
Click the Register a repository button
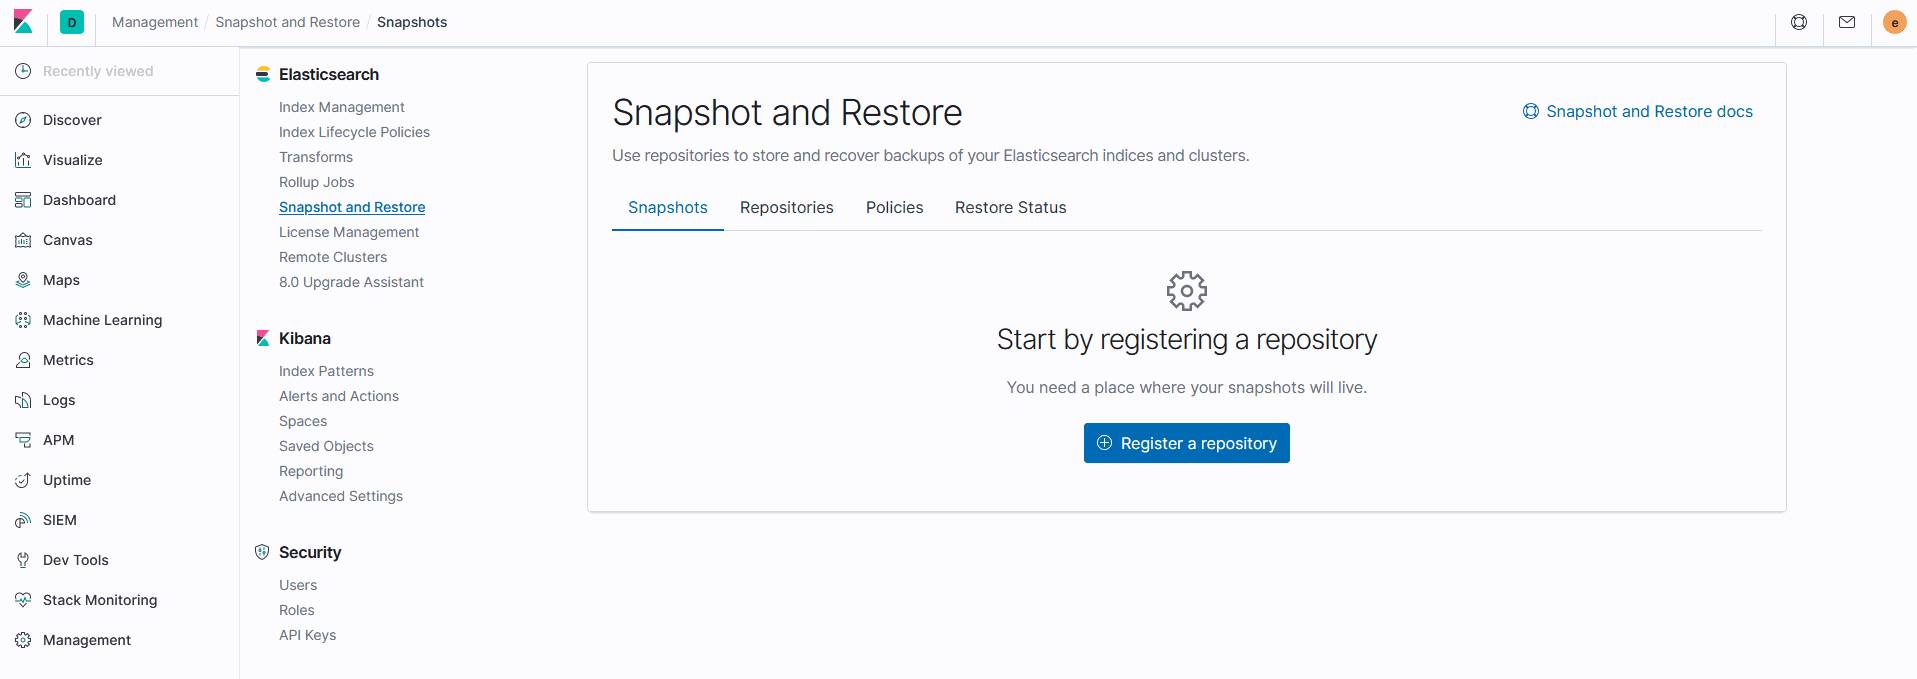tap(1186, 443)
